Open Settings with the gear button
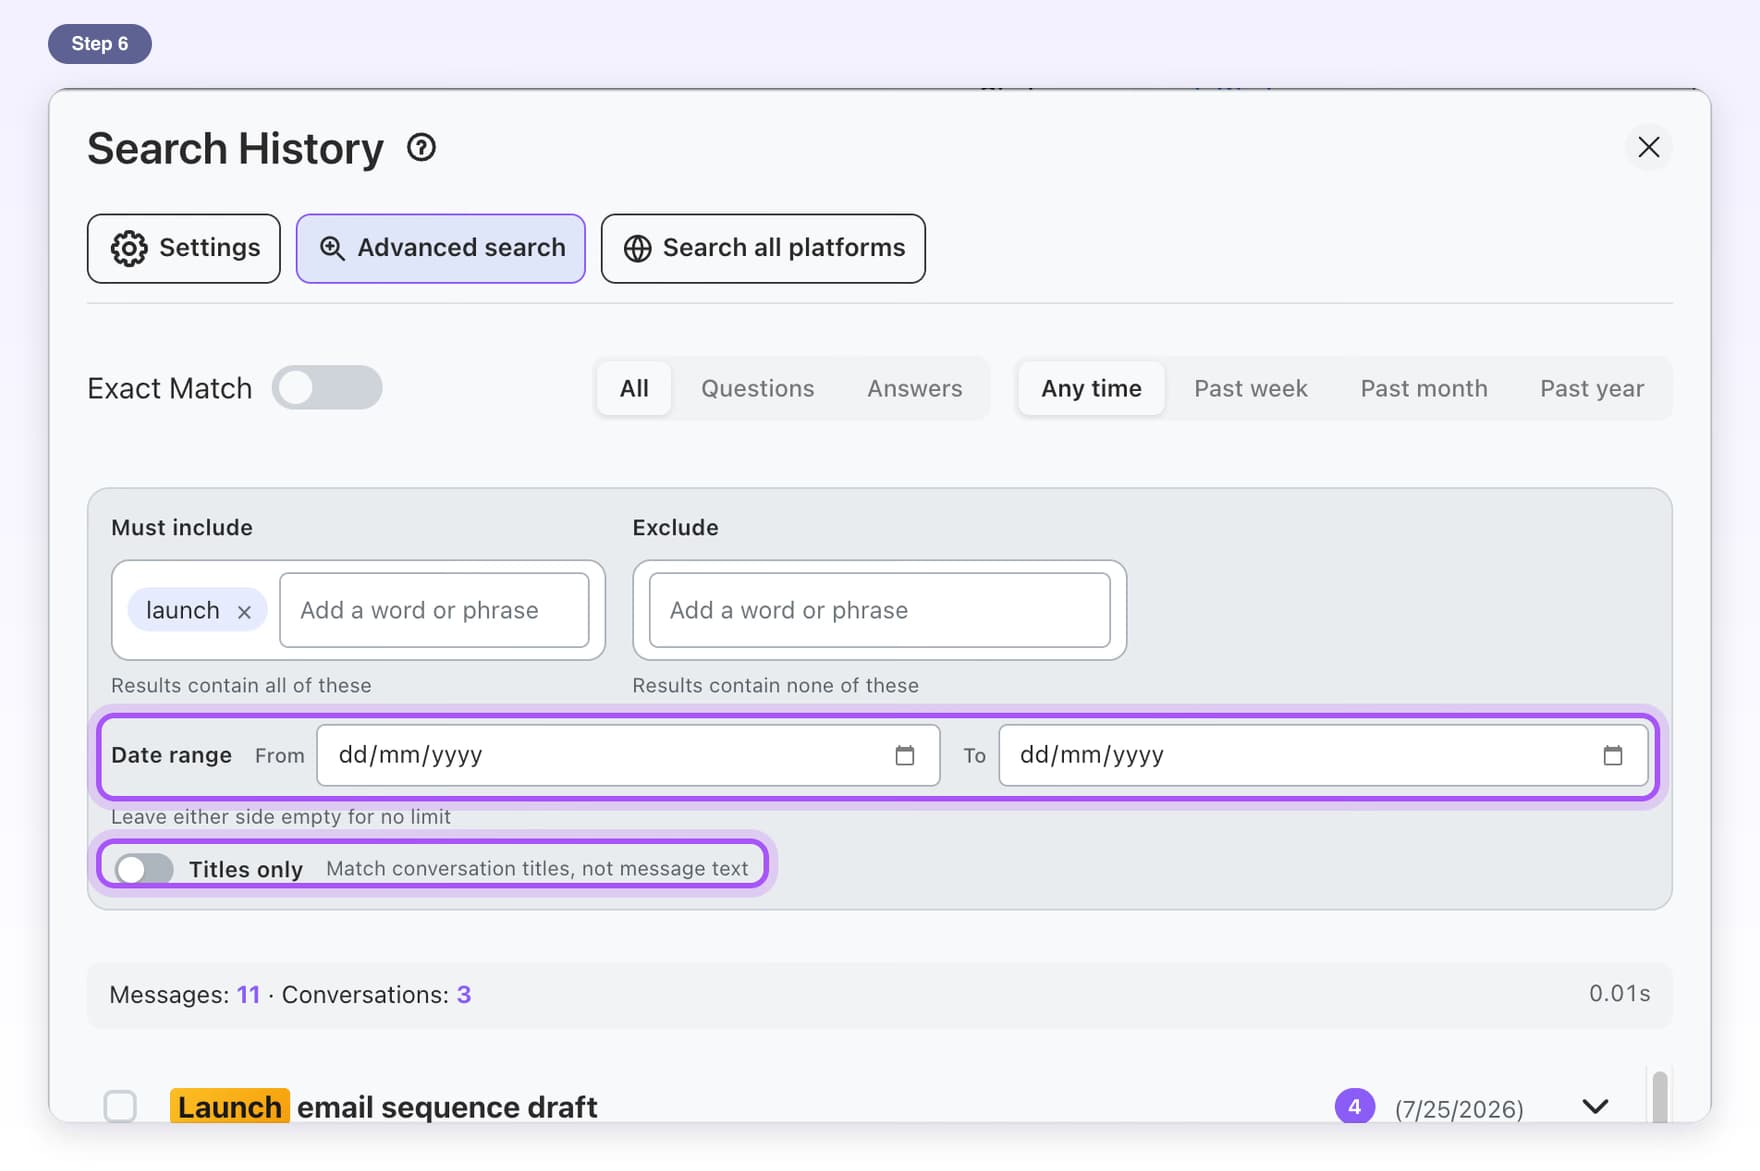The width and height of the screenshot is (1760, 1171). click(x=184, y=248)
